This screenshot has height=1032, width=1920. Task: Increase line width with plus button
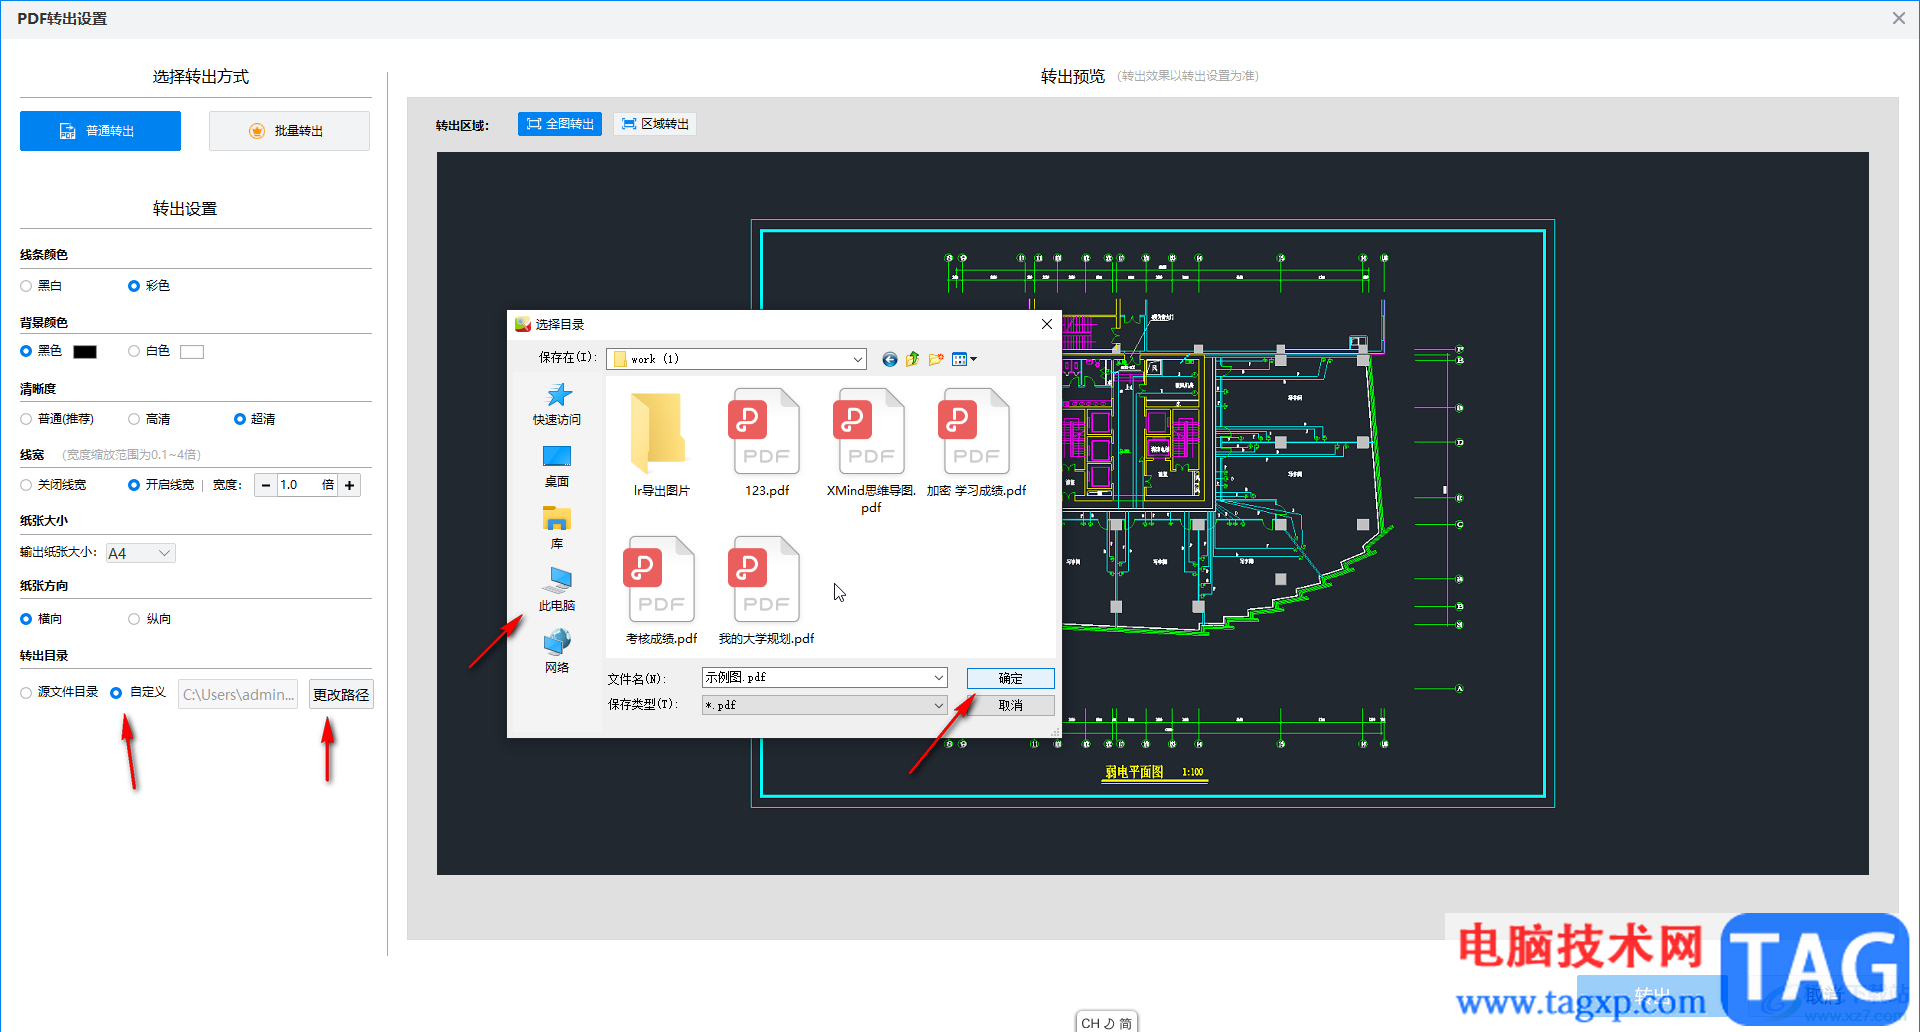pos(349,485)
